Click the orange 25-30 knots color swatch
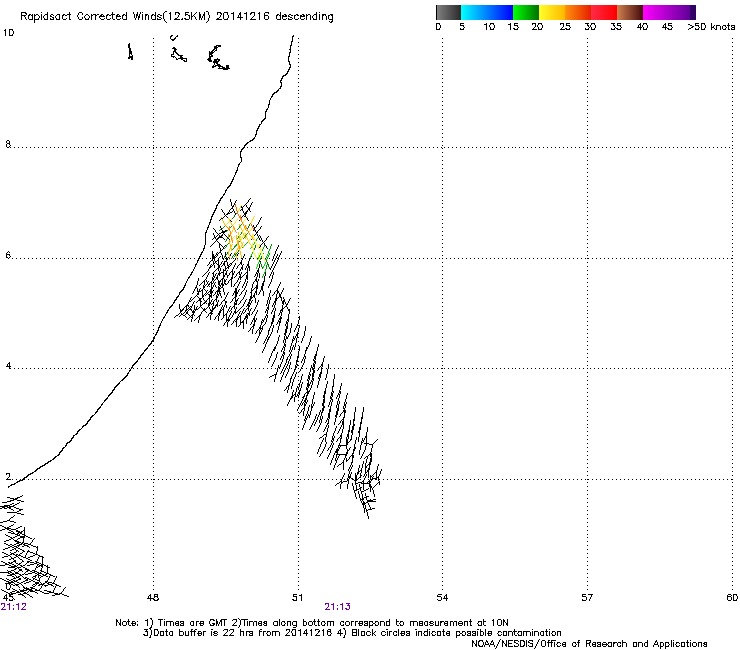 (578, 12)
